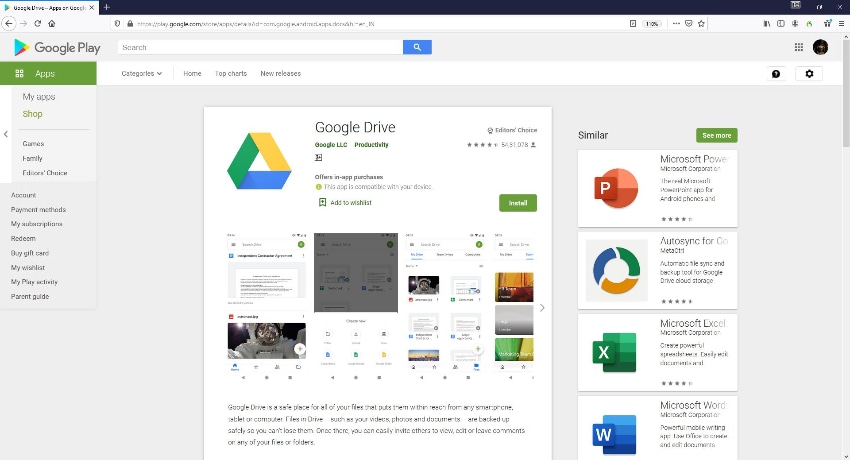Open the user account avatar

(x=820, y=47)
